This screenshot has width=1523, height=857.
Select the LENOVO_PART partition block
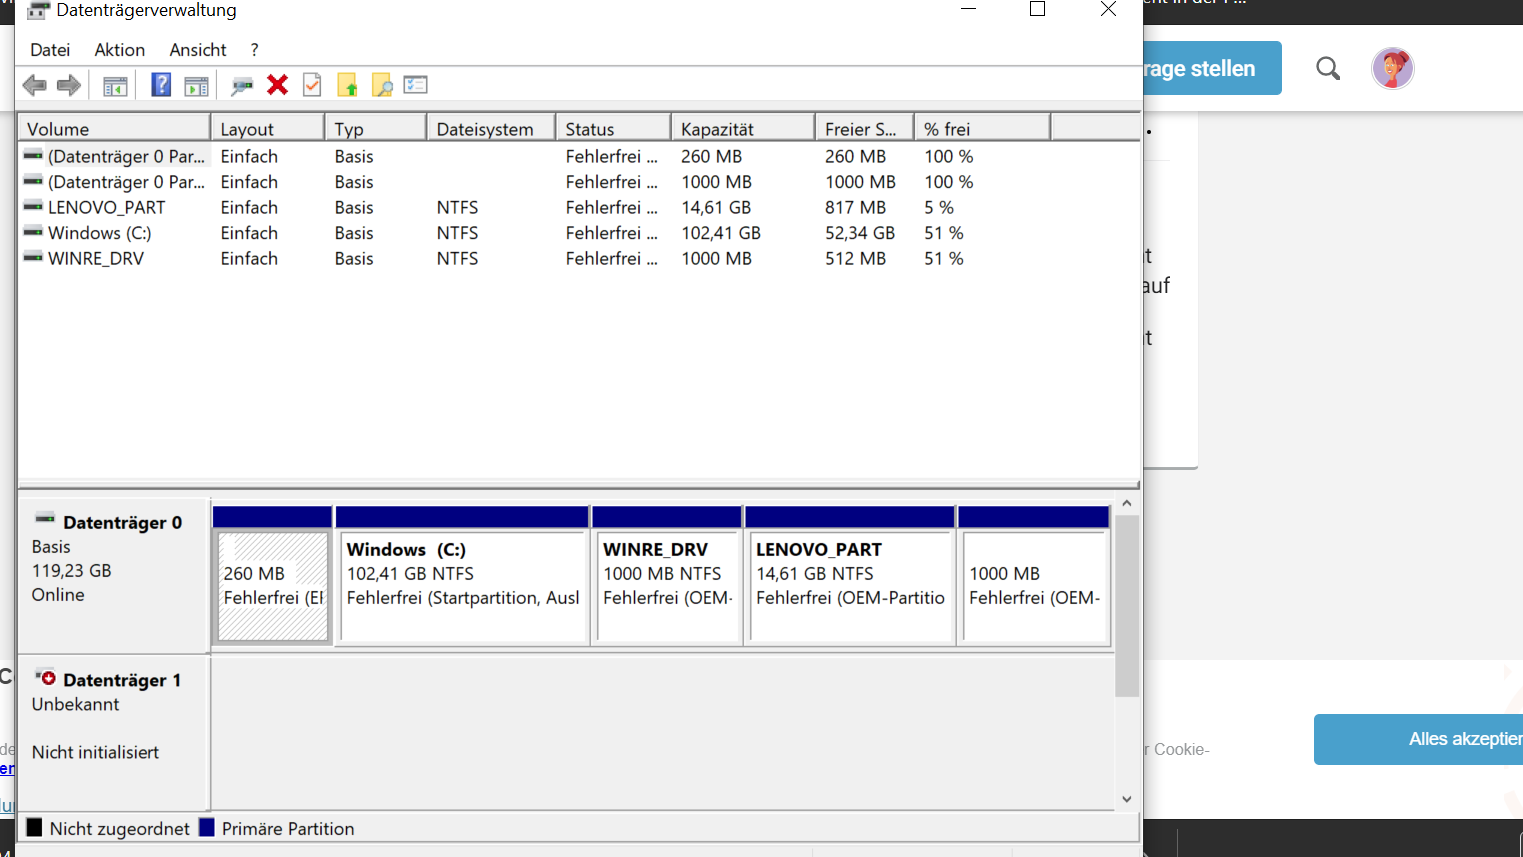[x=848, y=585]
